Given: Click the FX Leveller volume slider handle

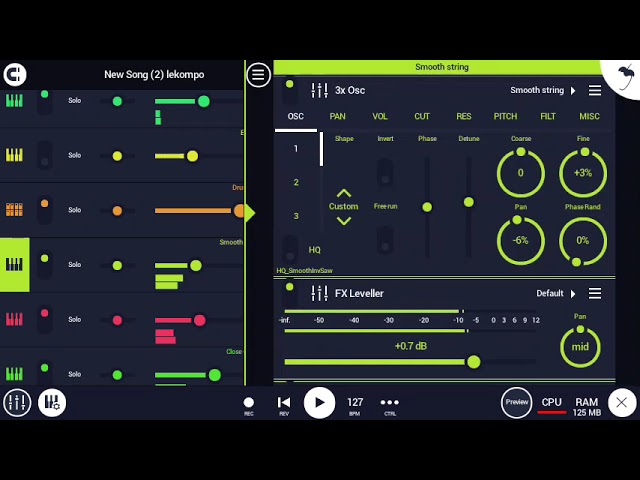Looking at the screenshot, I should [x=473, y=362].
